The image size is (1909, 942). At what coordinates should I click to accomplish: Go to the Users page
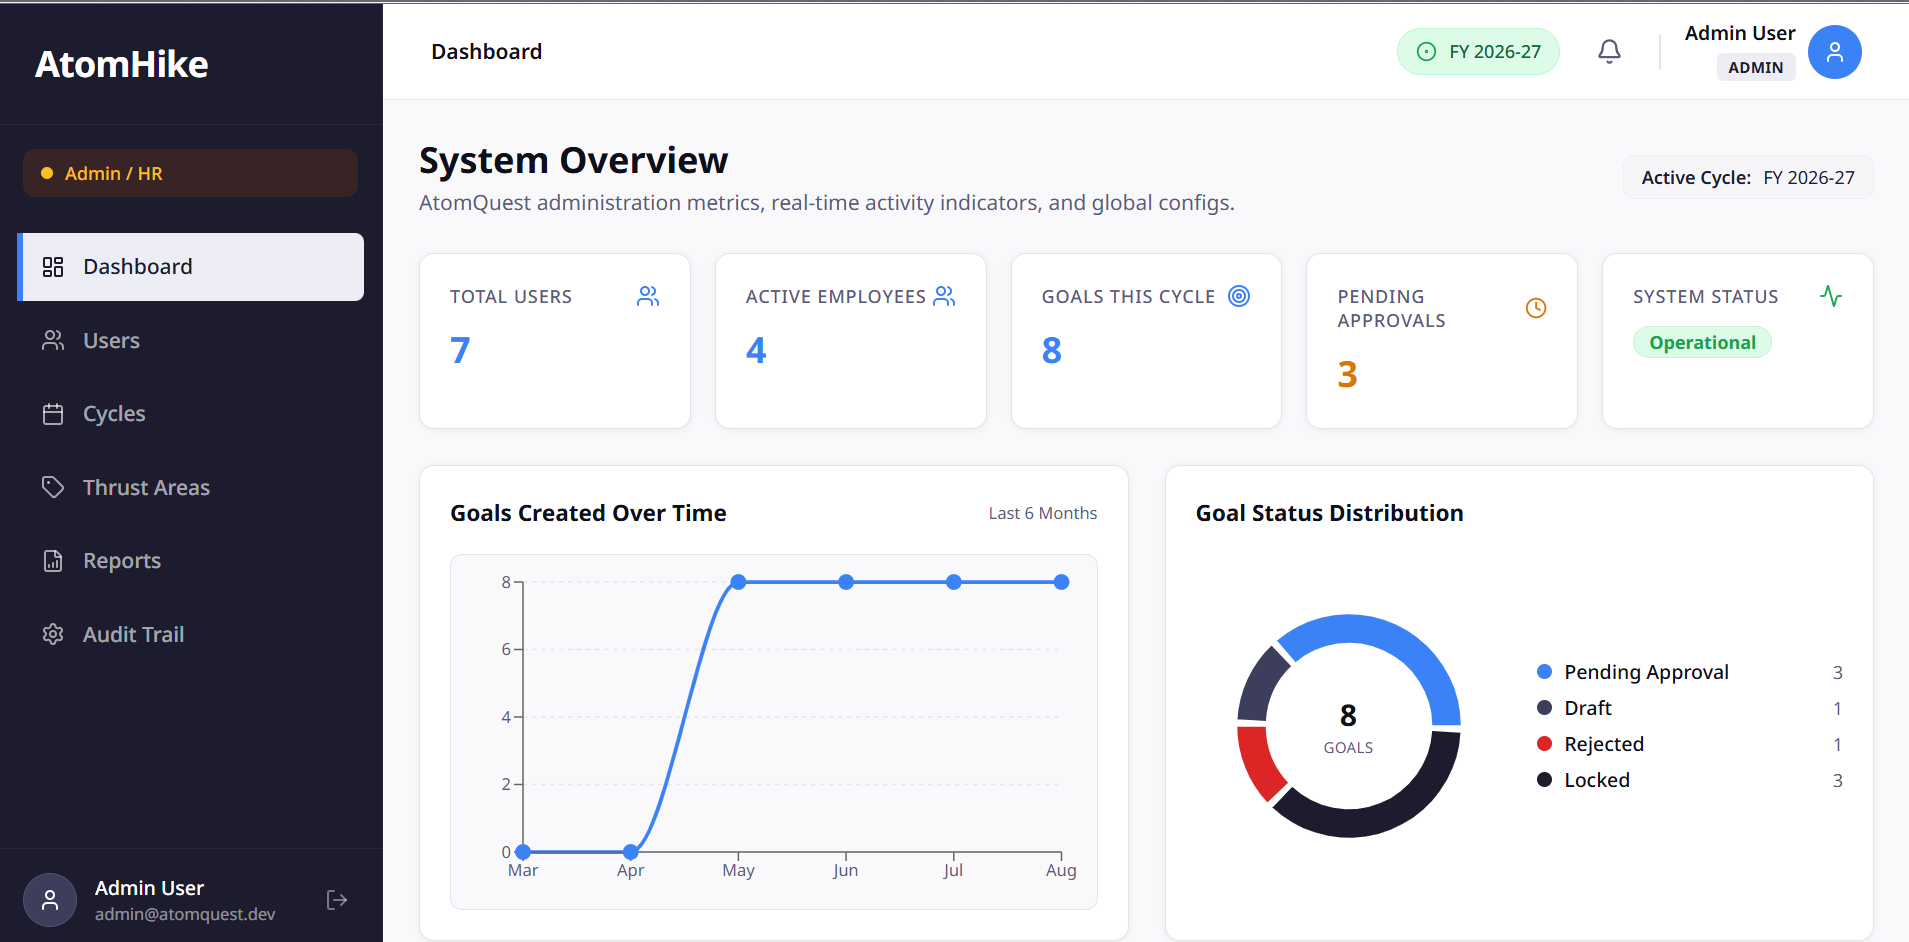coord(191,340)
